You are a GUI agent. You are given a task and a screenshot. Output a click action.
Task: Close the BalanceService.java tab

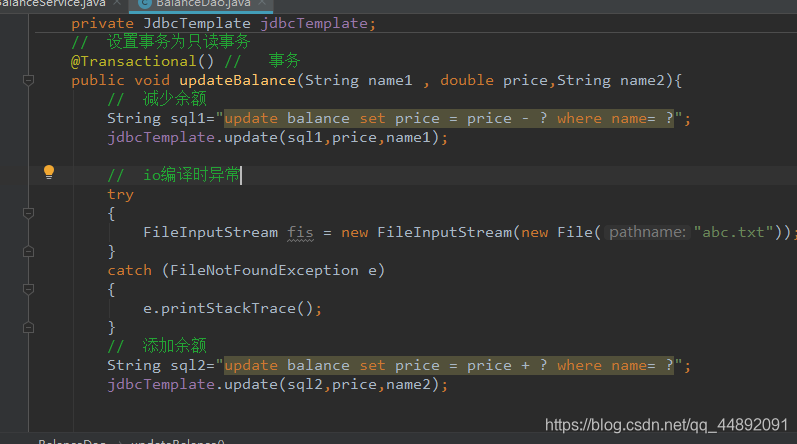117,3
